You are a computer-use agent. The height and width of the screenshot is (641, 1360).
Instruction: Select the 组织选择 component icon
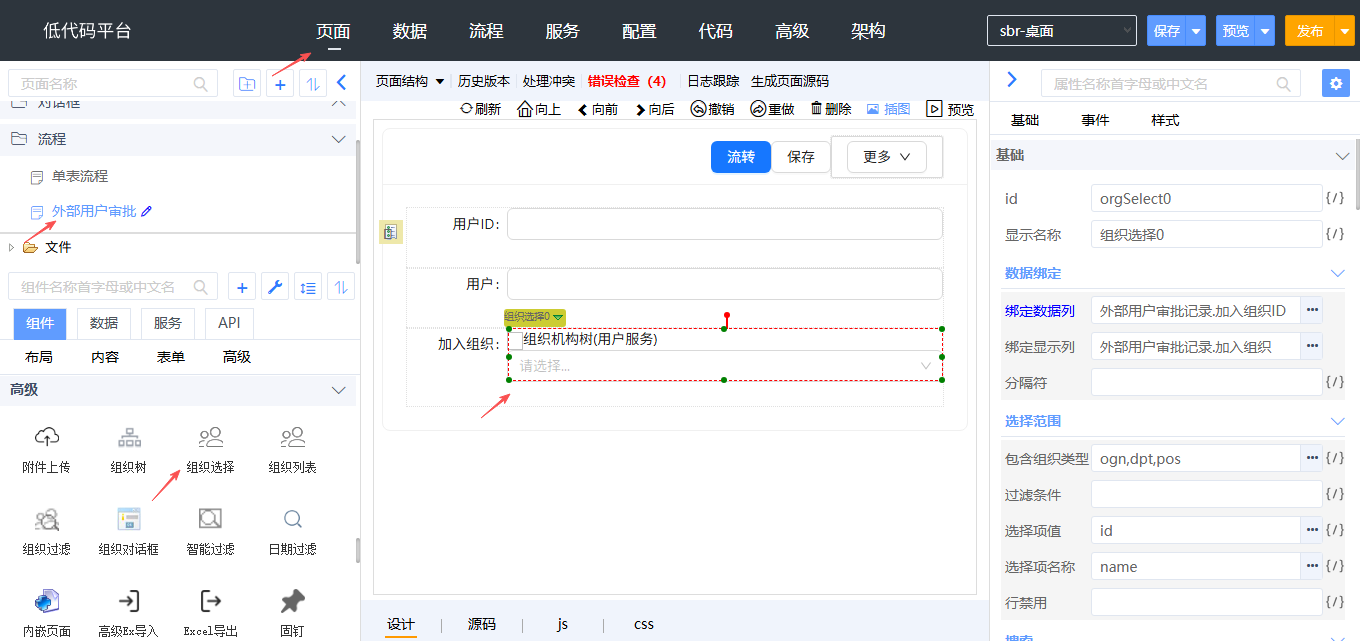click(210, 437)
